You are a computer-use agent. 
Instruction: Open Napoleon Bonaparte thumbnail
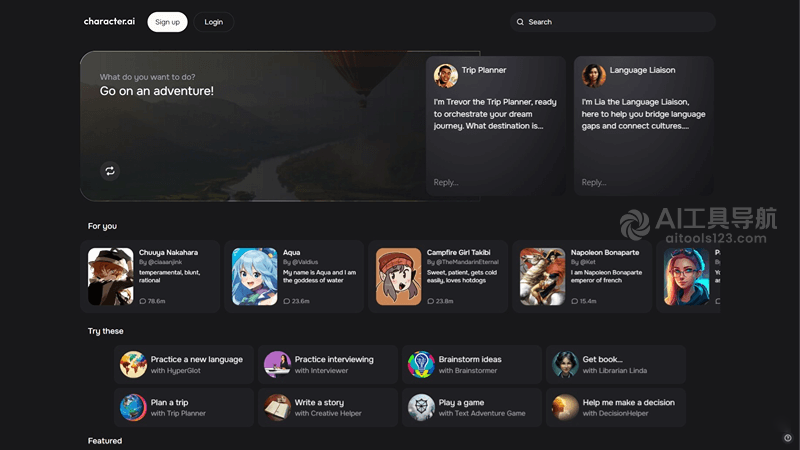pyautogui.click(x=542, y=277)
